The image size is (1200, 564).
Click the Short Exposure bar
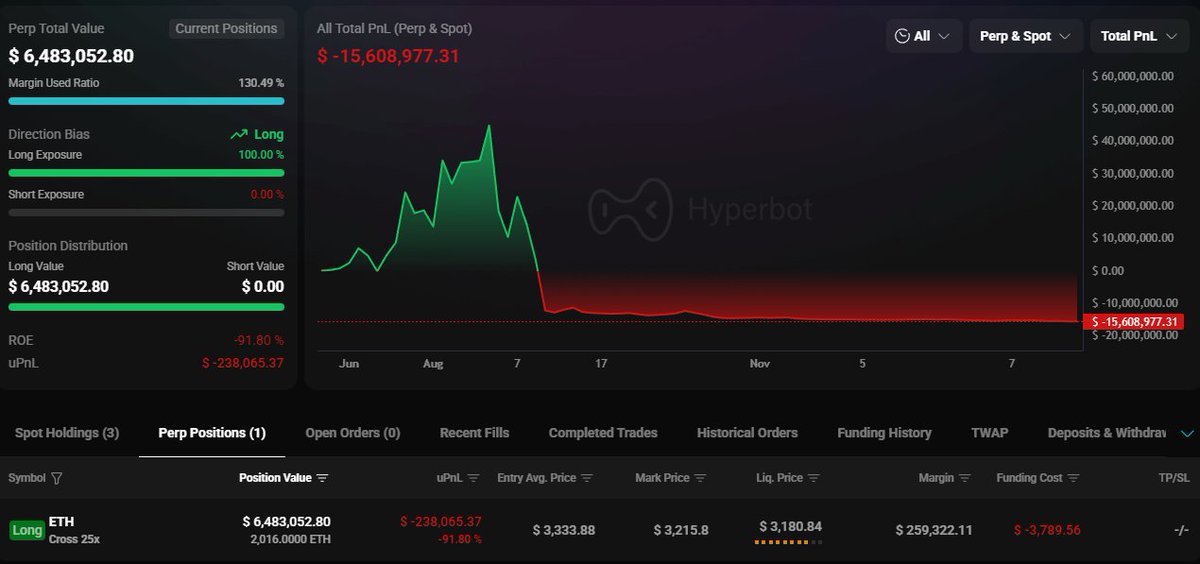click(146, 212)
